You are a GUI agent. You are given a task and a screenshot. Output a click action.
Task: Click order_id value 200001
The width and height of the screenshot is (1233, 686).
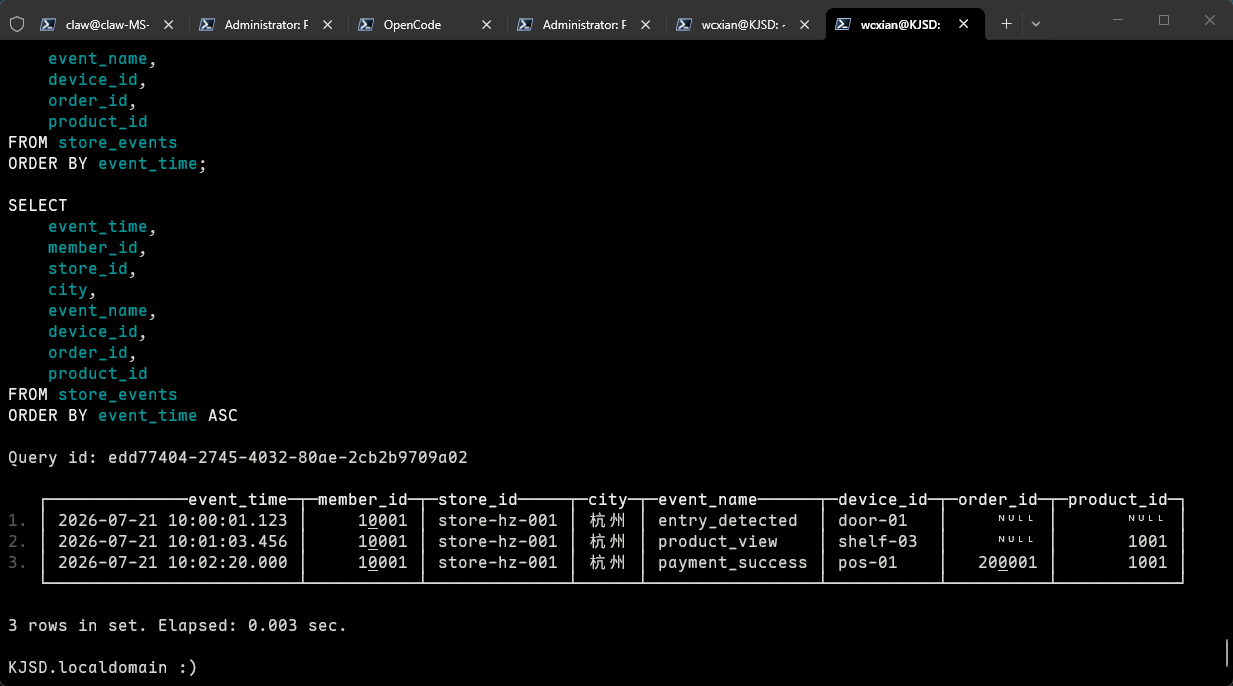pyautogui.click(x=1008, y=562)
